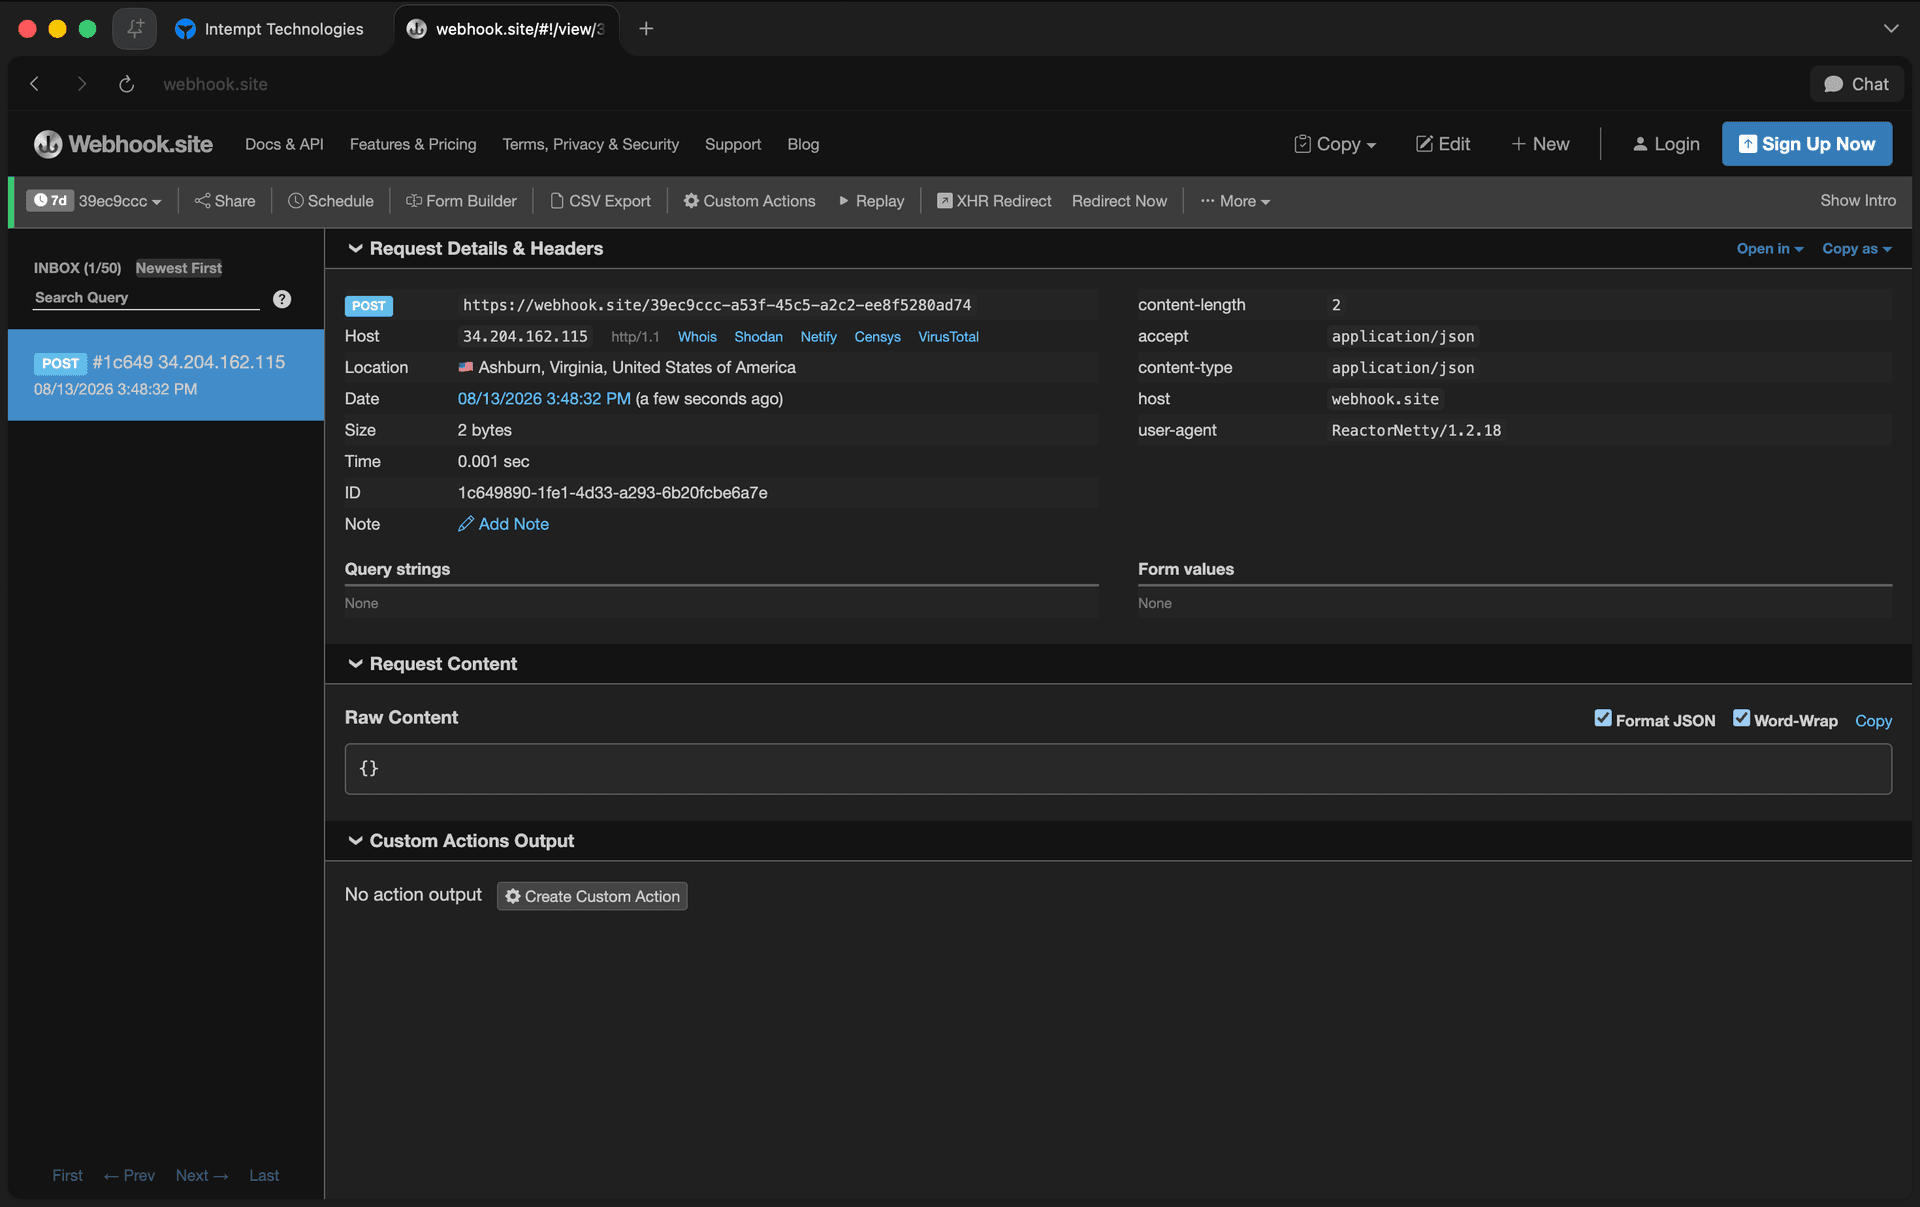Viewport: 1920px width, 1207px height.
Task: Open the Share option
Action: 225,201
